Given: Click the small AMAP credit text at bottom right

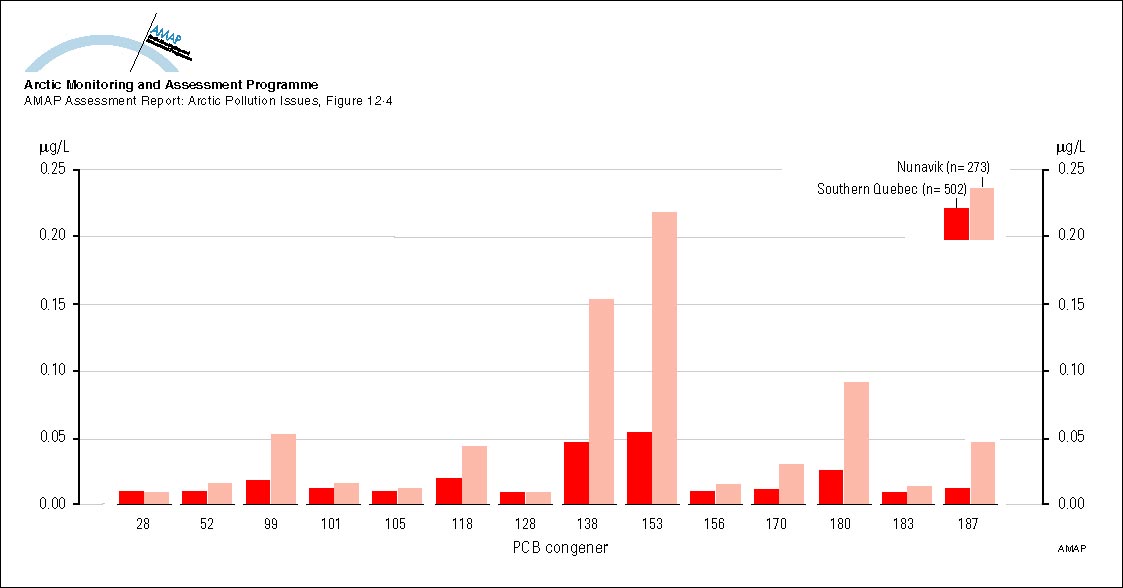Looking at the screenshot, I should 1070,549.
